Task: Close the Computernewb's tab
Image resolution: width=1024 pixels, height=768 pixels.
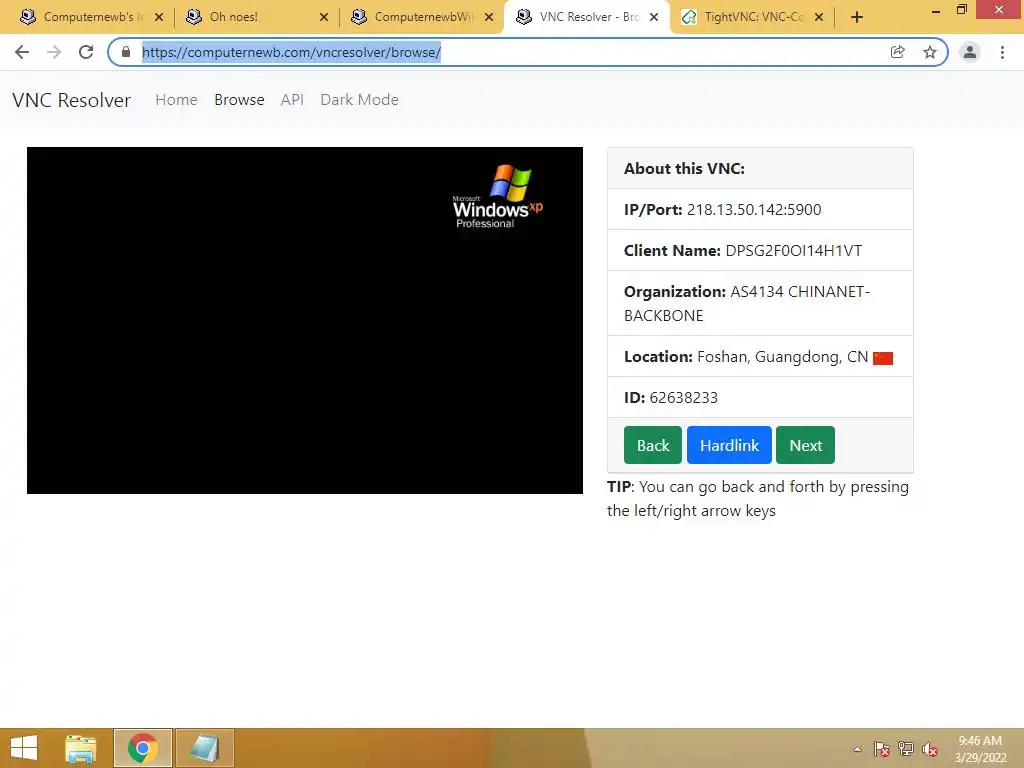Action: 159,17
